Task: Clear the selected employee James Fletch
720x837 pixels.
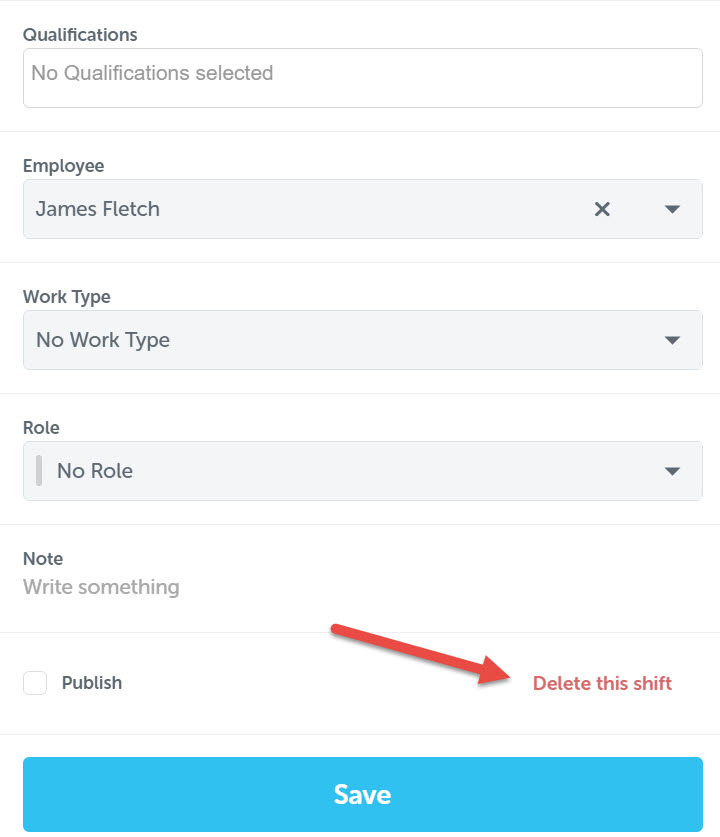Action: (602, 209)
